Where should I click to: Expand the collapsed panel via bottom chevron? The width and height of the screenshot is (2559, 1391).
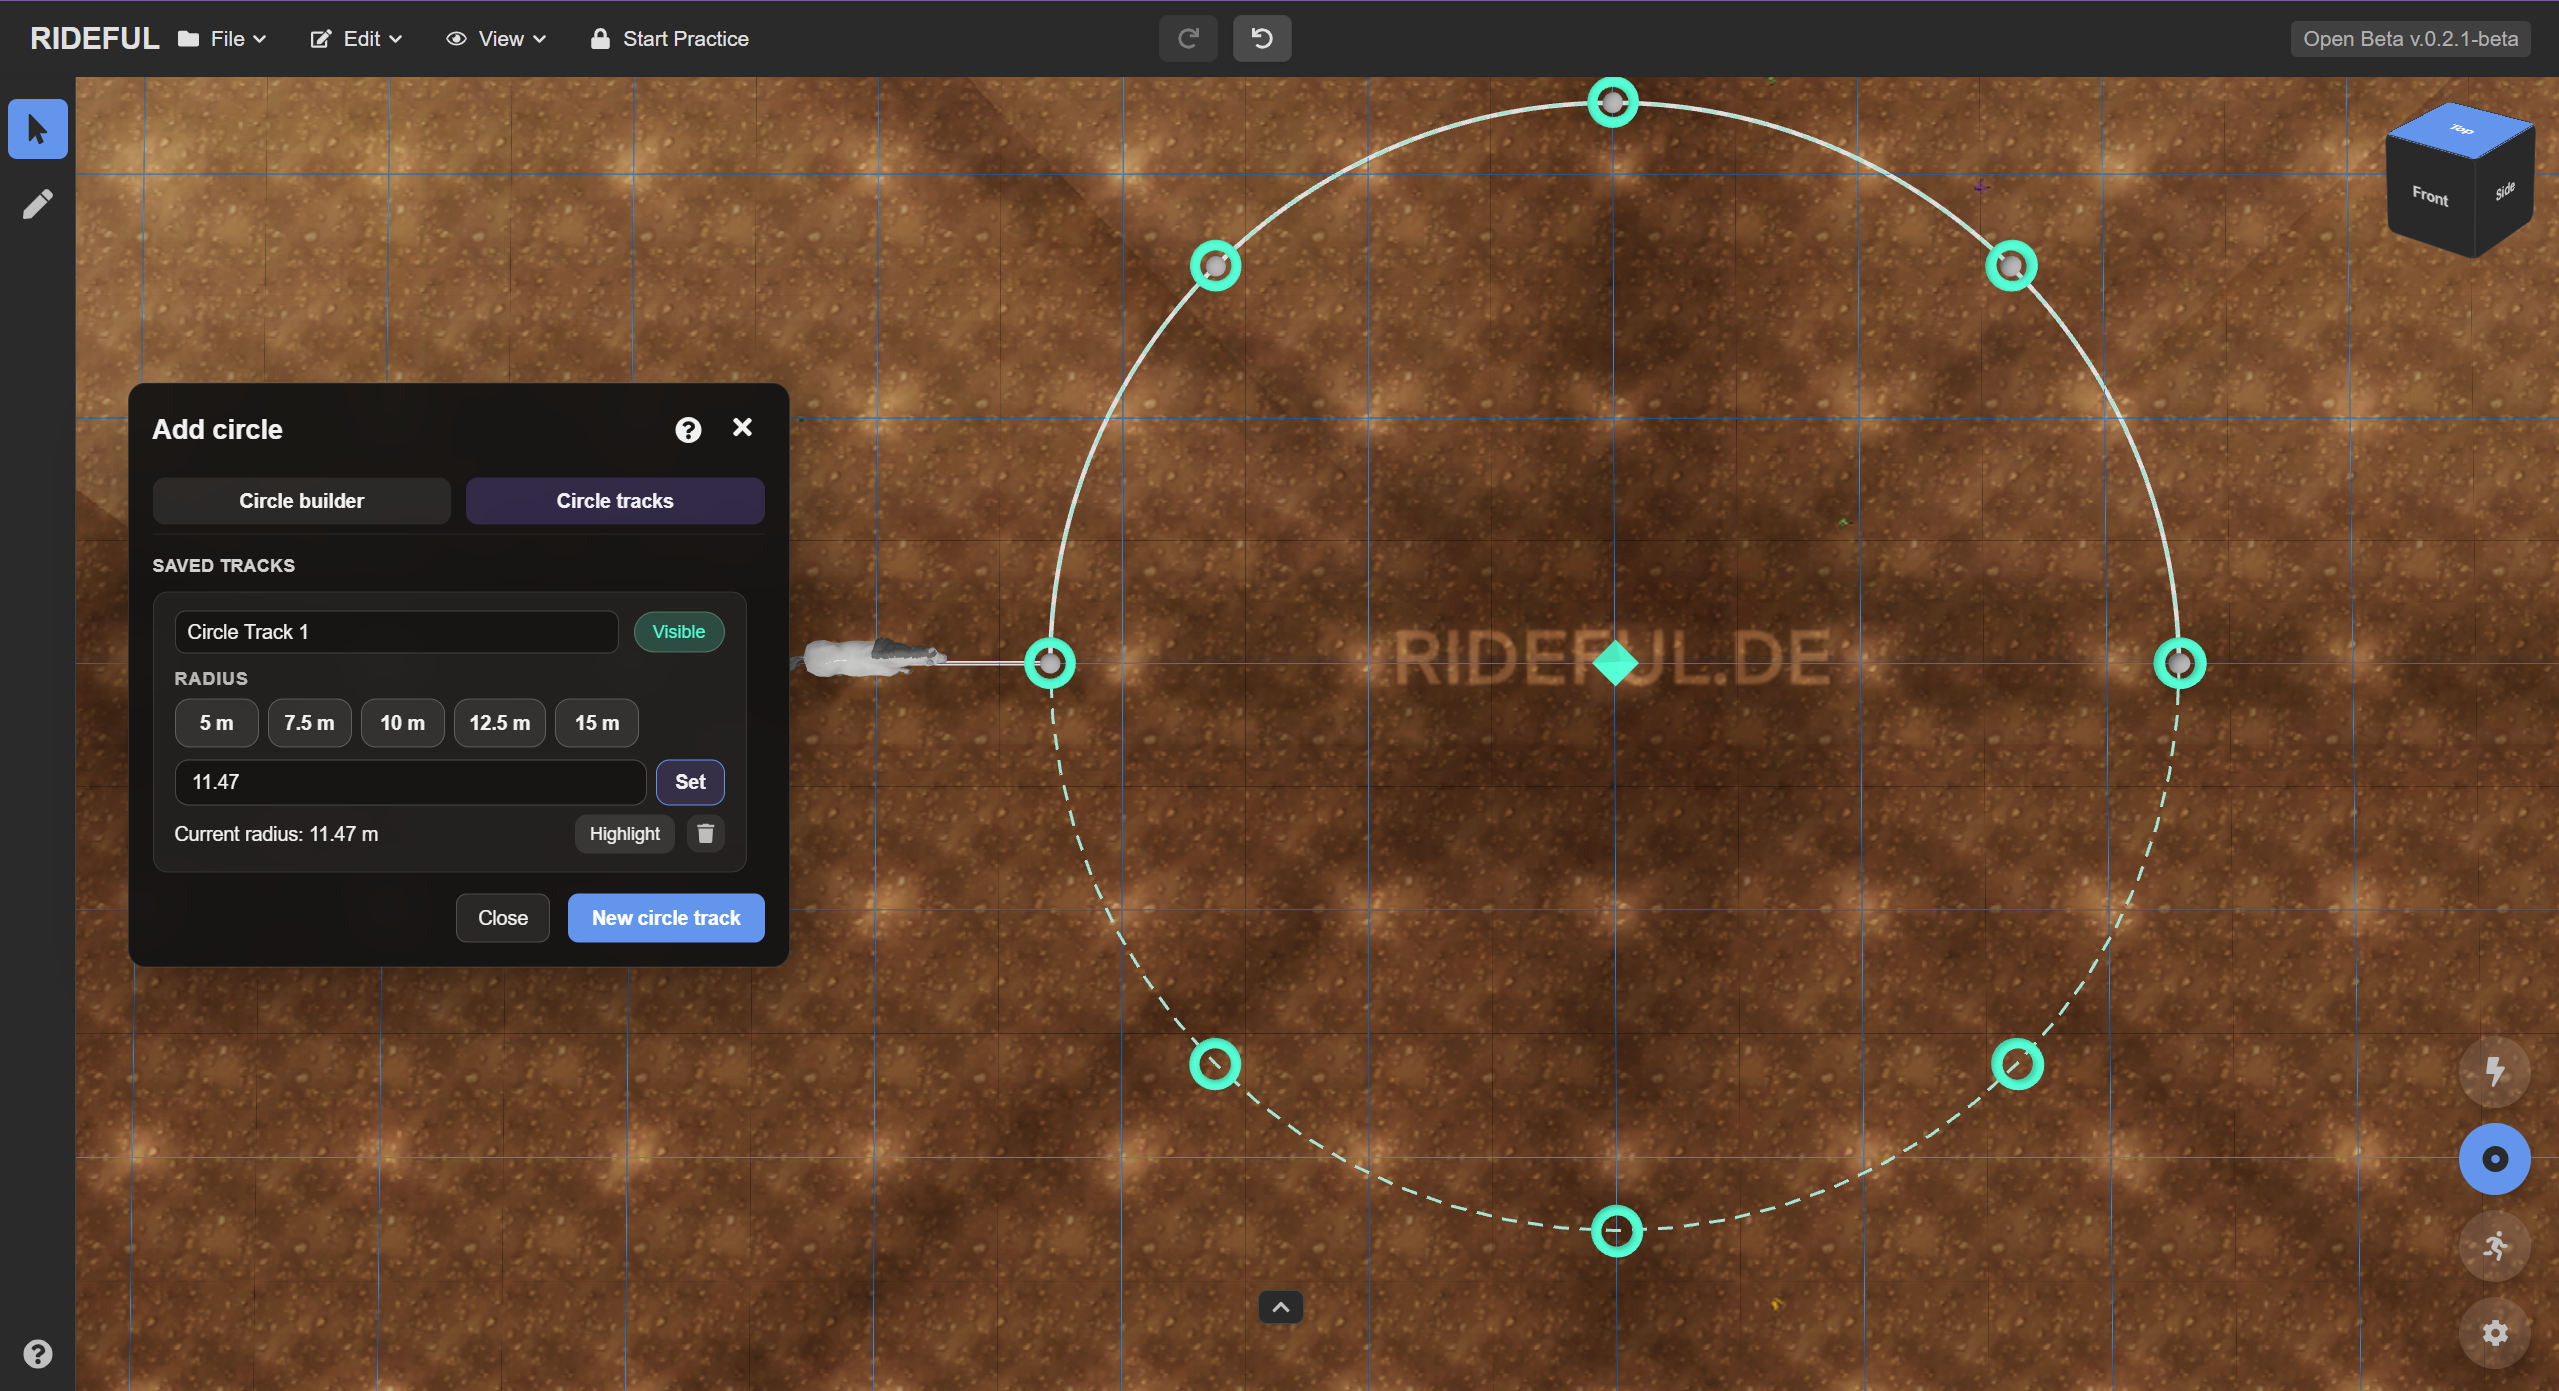1279,1306
